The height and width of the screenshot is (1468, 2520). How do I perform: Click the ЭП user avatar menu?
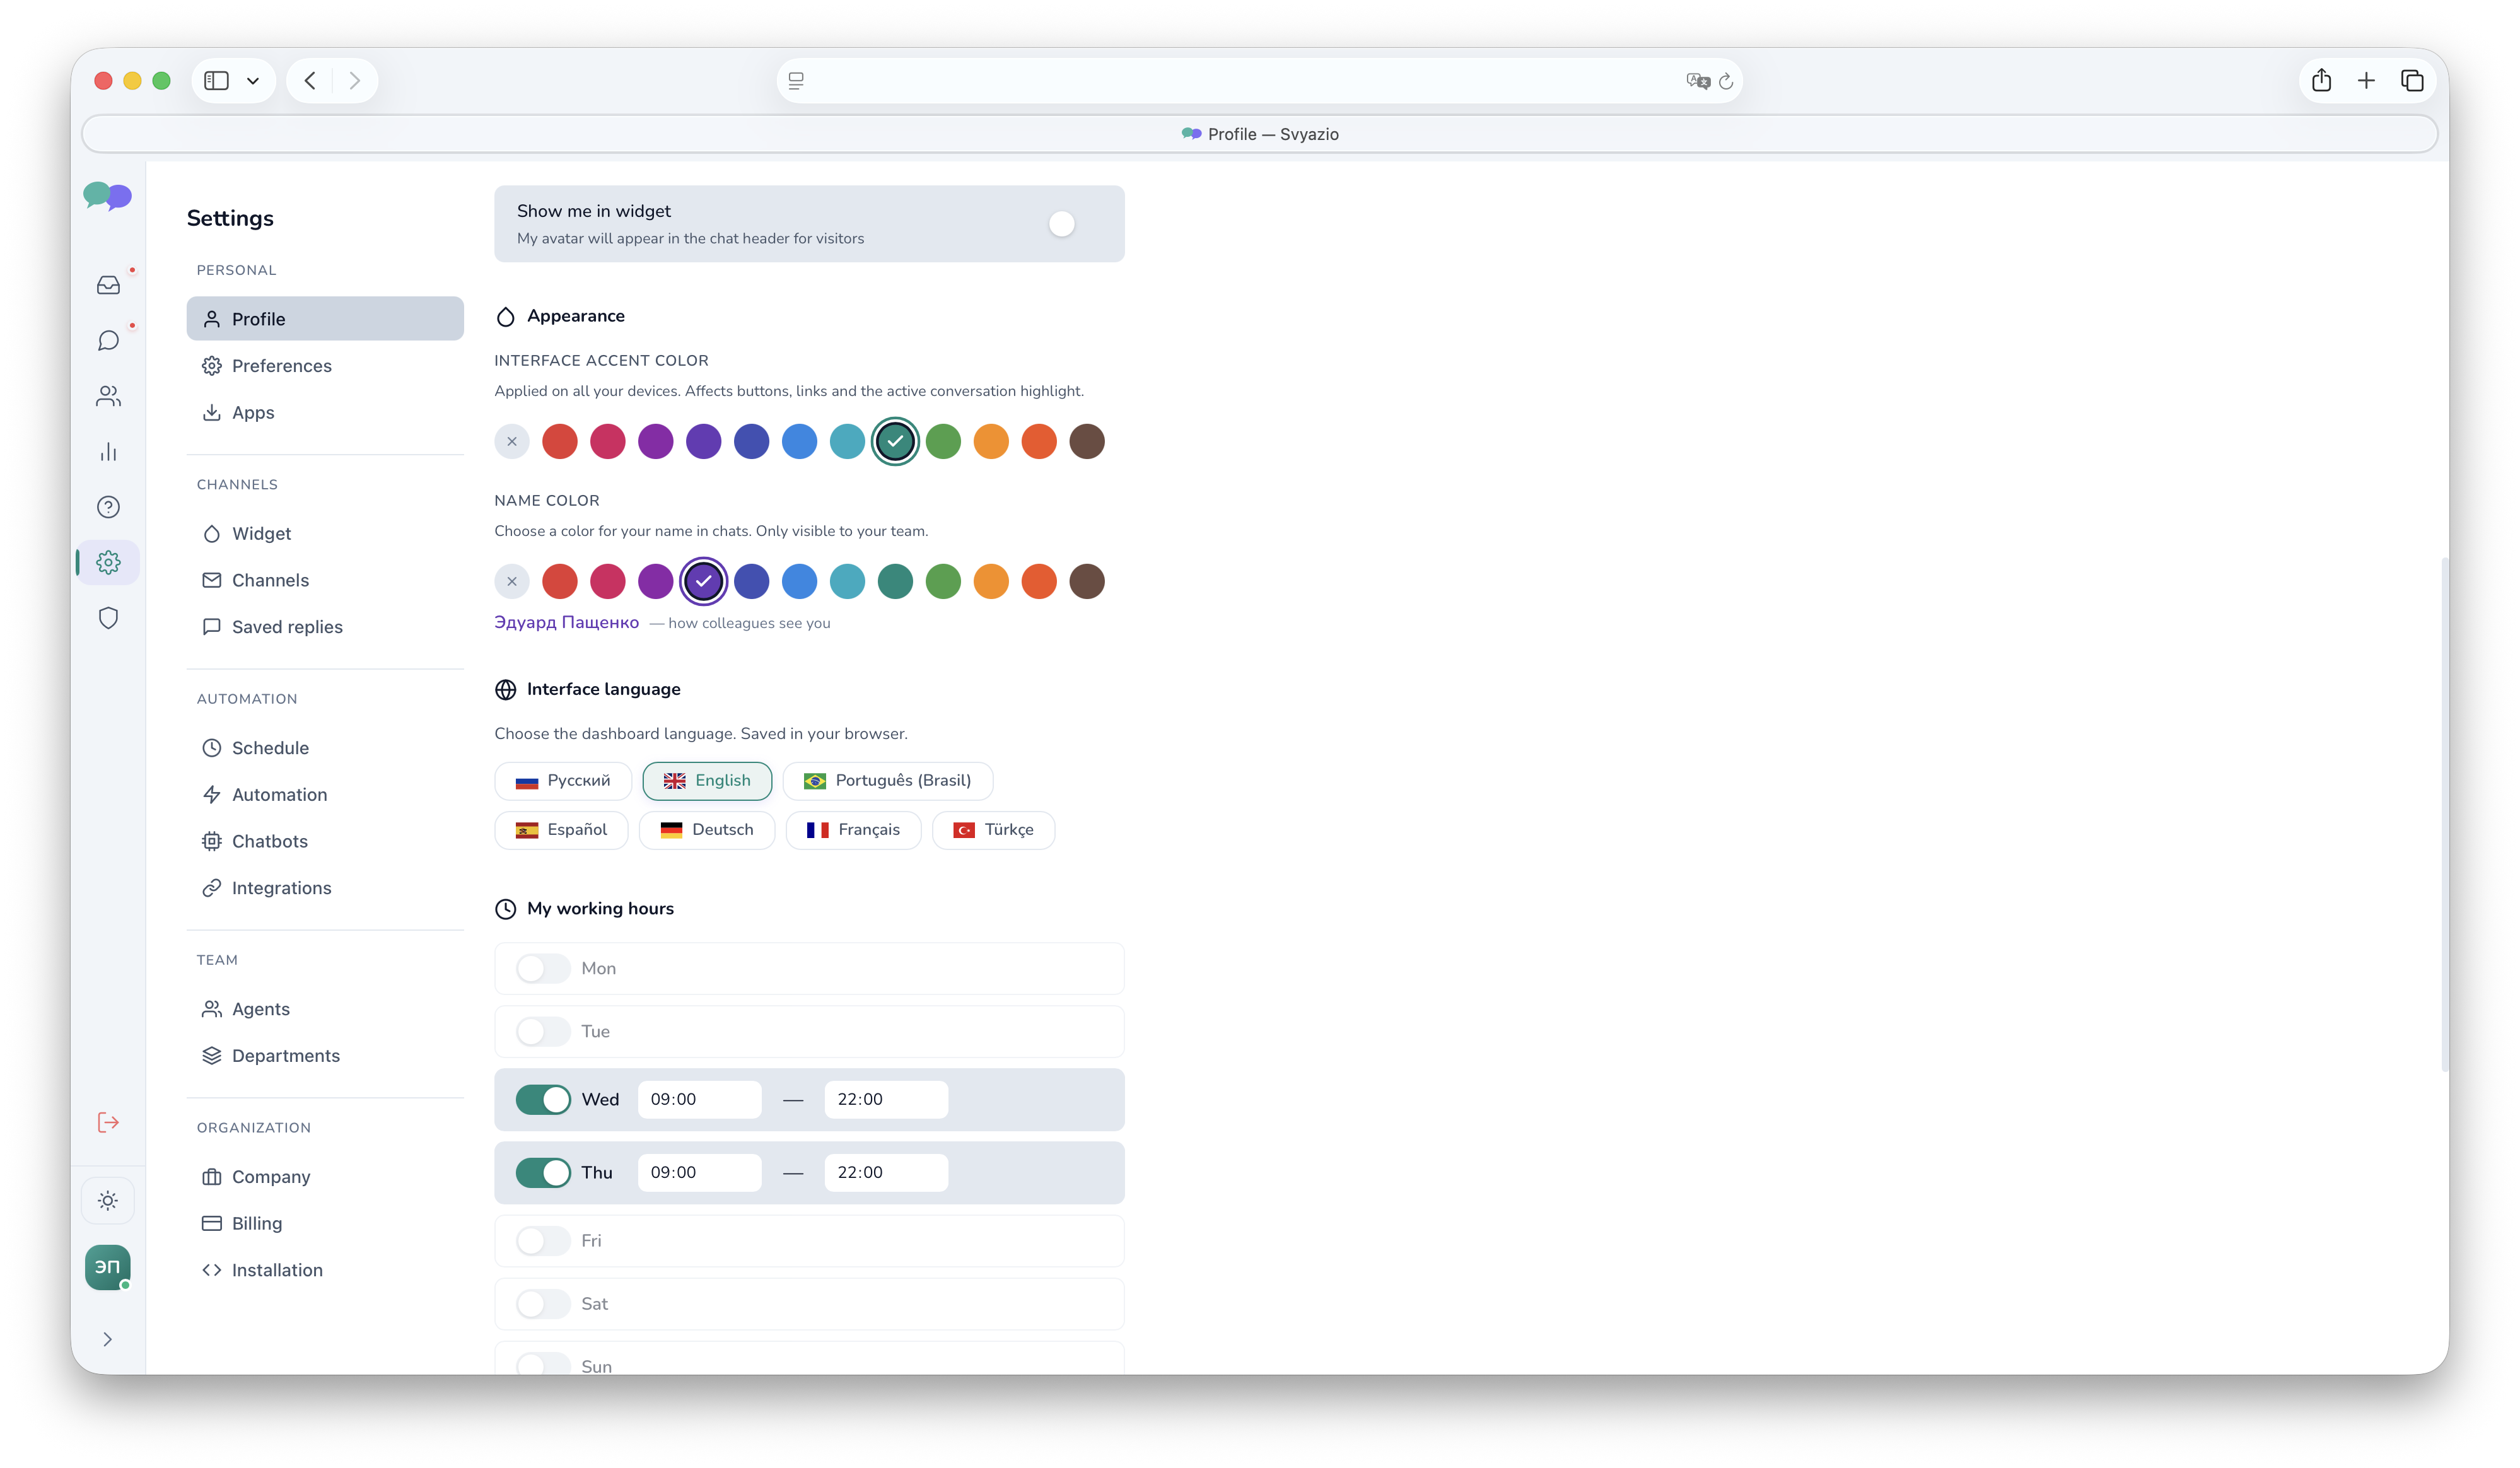[x=108, y=1267]
